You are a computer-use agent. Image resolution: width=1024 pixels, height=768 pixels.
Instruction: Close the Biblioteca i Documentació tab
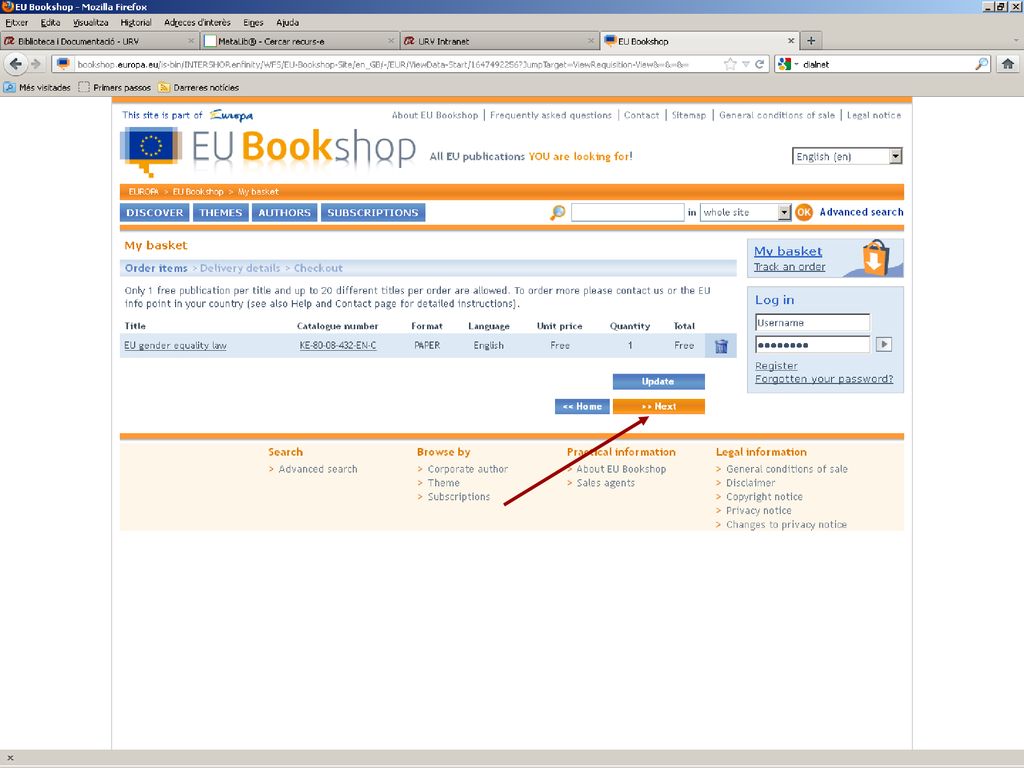191,40
